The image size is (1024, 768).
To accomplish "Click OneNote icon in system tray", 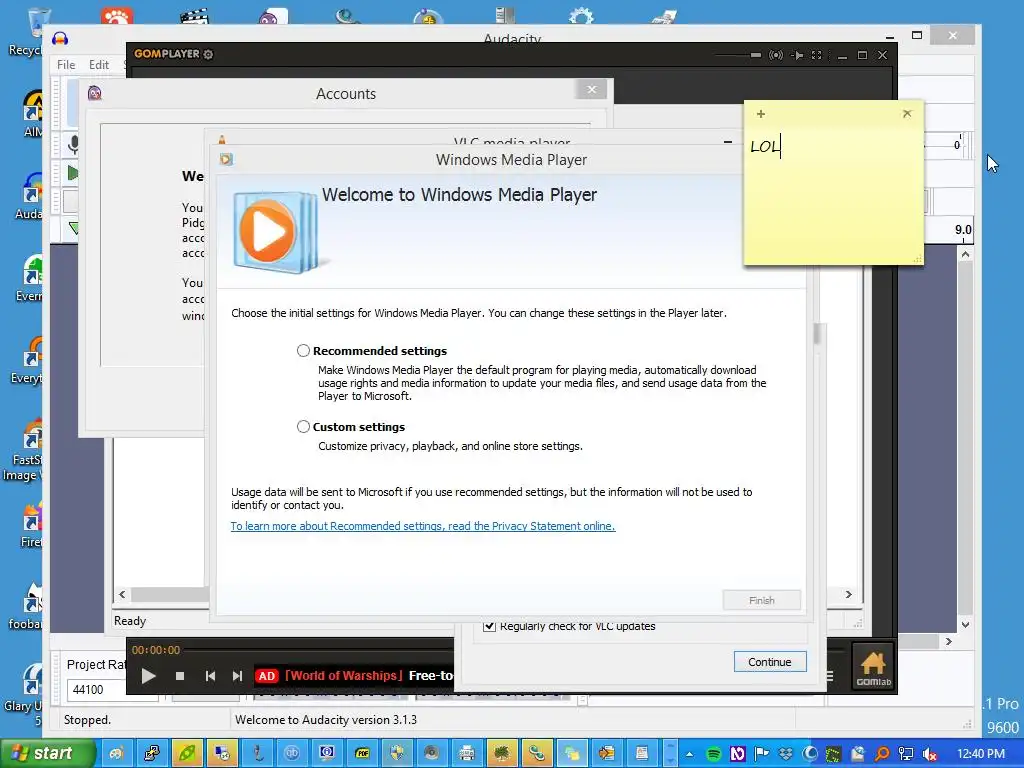I will point(738,754).
